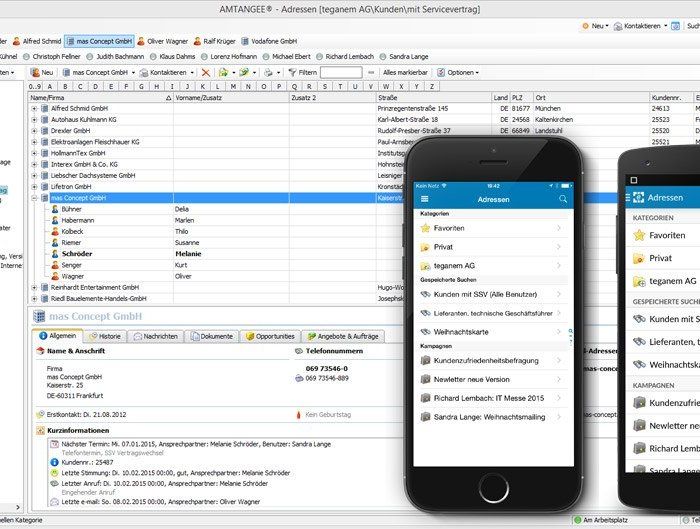Tap the search magnifier in the phone header
700x529 pixels.
[x=563, y=199]
